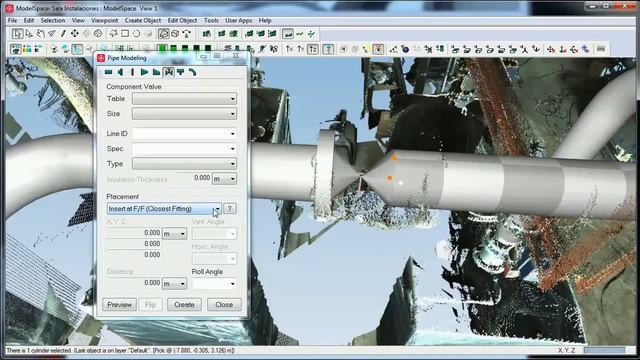Open the Create Object menu

click(x=143, y=20)
